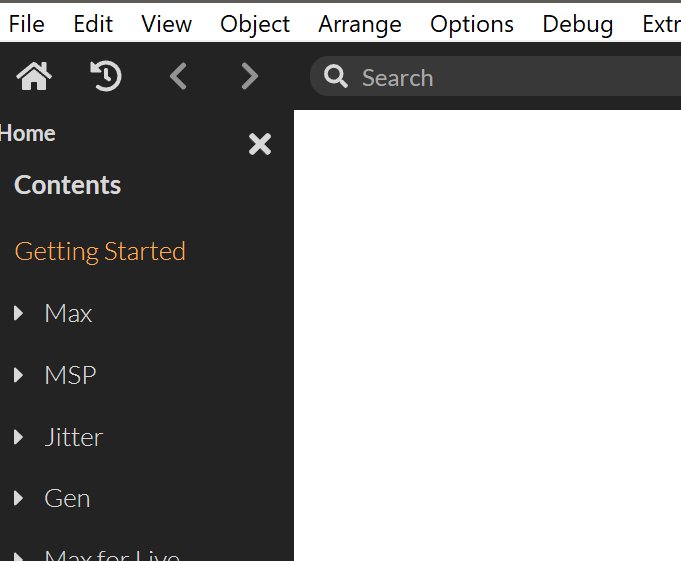
Task: Open the Getting Started link
Action: coord(100,251)
